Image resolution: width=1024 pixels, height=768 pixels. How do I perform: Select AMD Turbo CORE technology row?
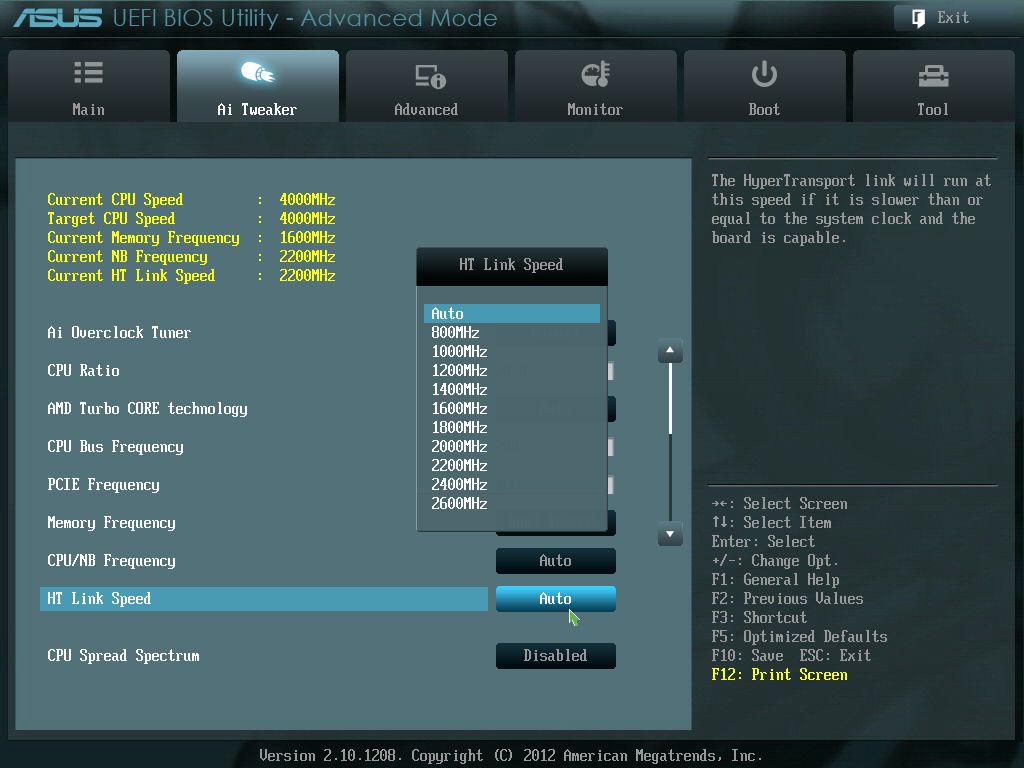tap(148, 409)
